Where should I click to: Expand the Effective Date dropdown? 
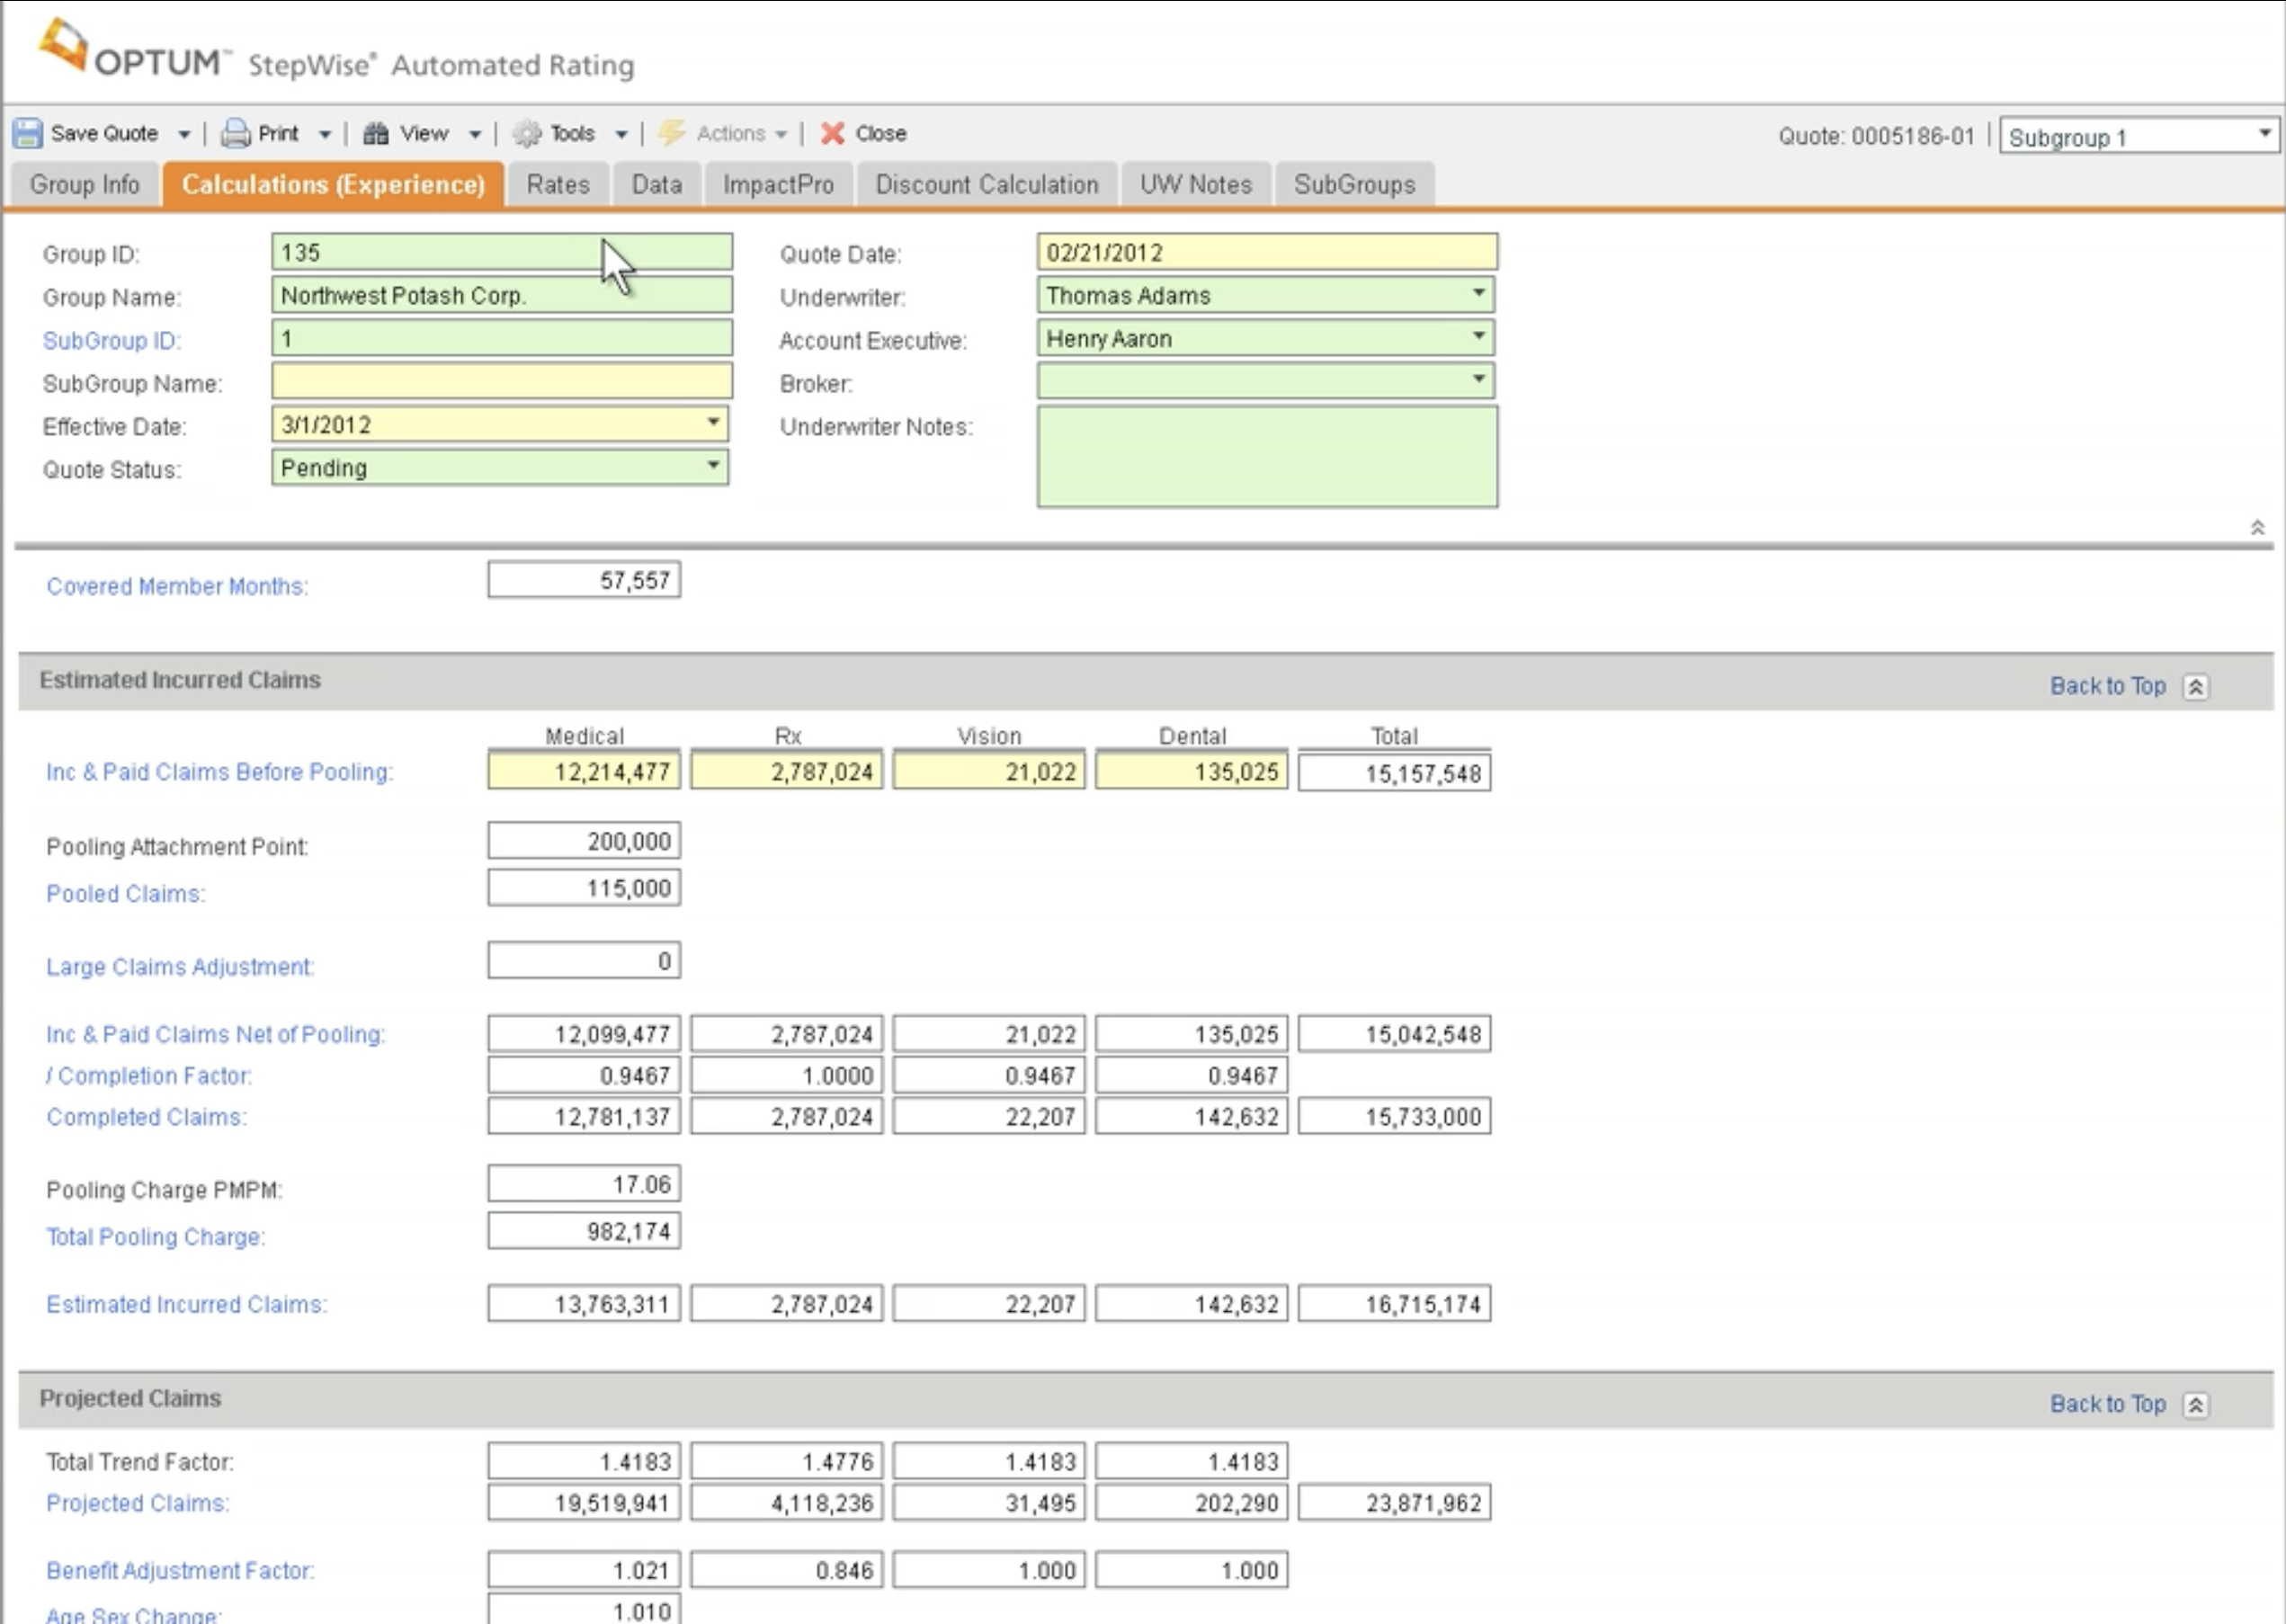(x=713, y=423)
